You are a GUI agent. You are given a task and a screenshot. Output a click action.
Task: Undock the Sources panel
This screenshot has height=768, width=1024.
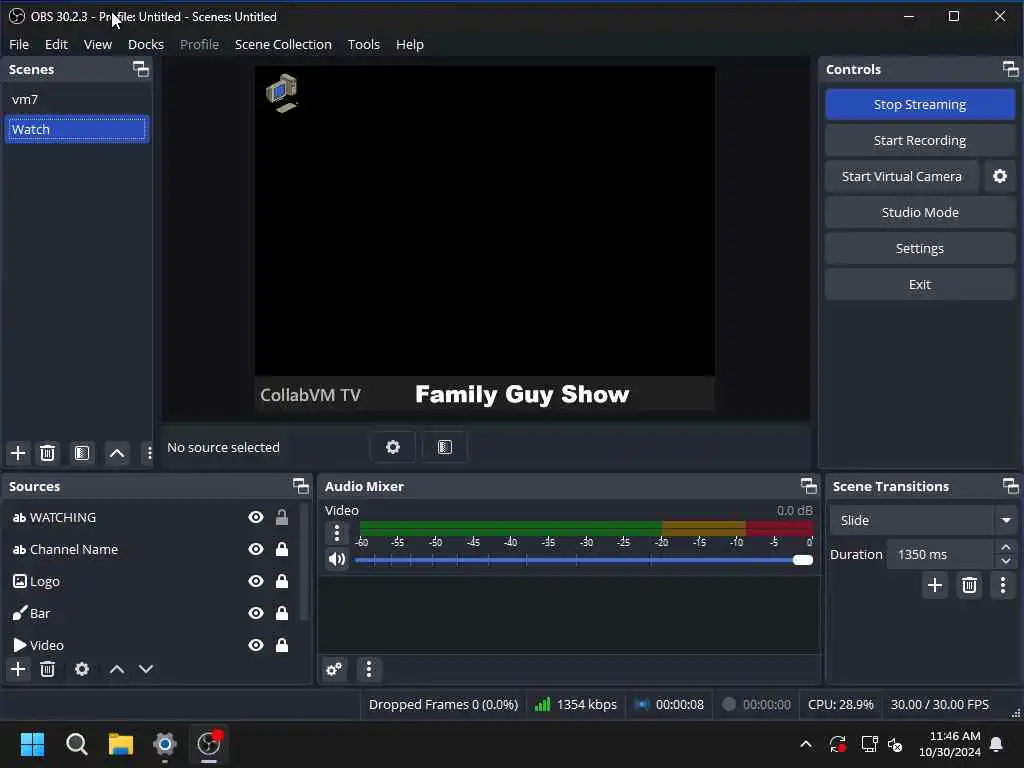click(300, 486)
